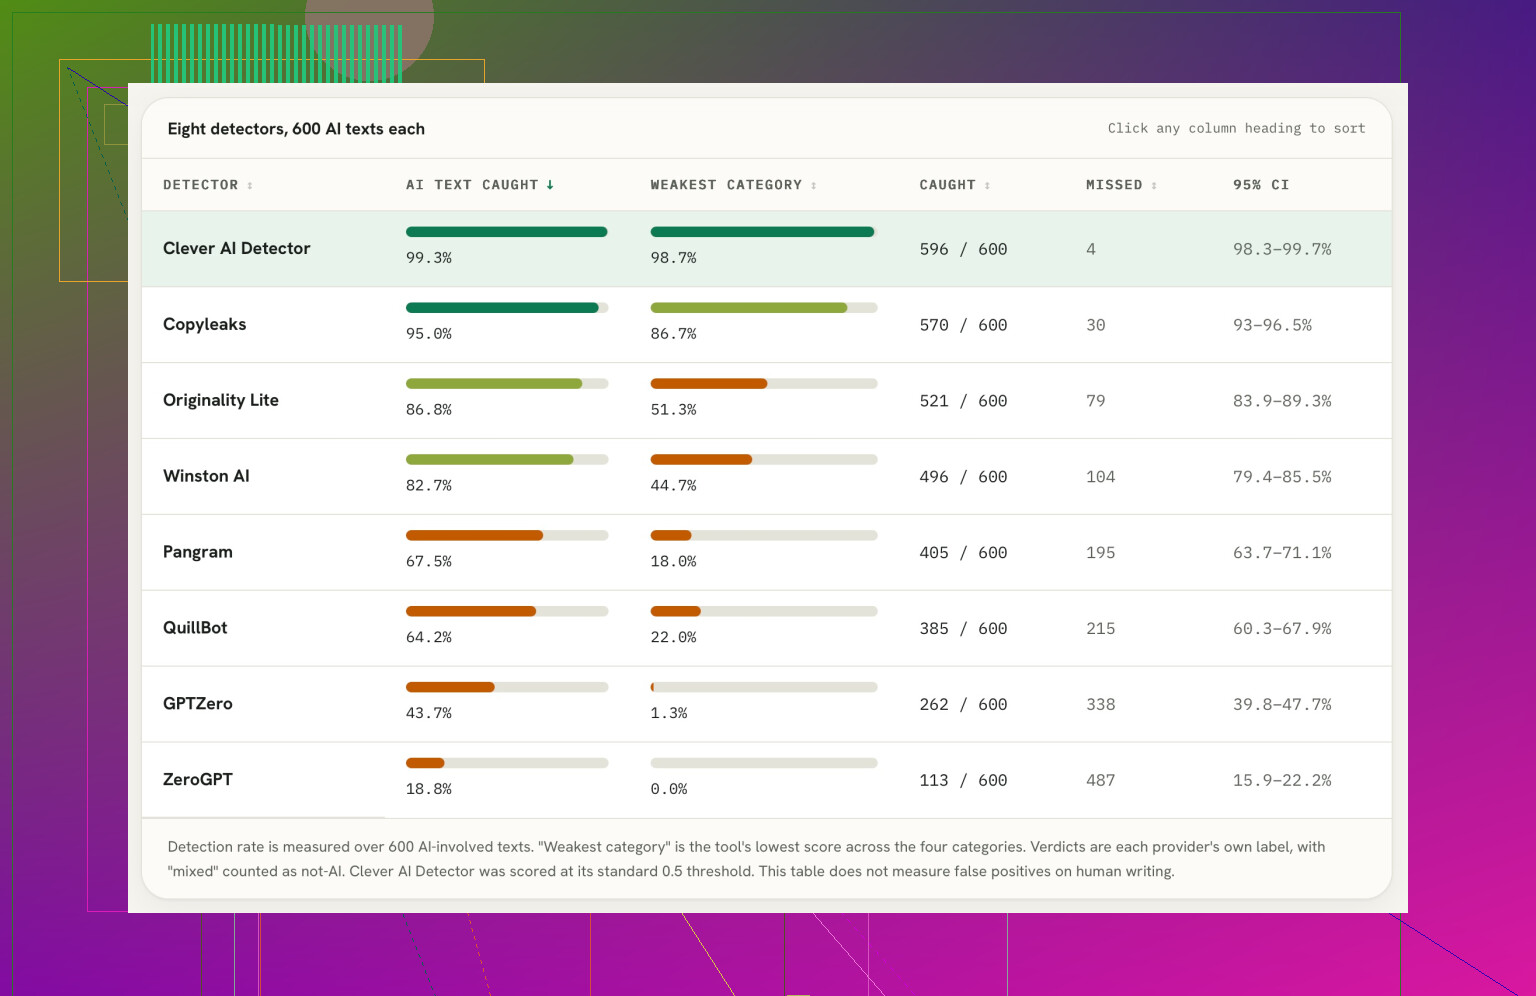The width and height of the screenshot is (1536, 996).
Task: Click the "496 / 600" caught count
Action: (963, 478)
